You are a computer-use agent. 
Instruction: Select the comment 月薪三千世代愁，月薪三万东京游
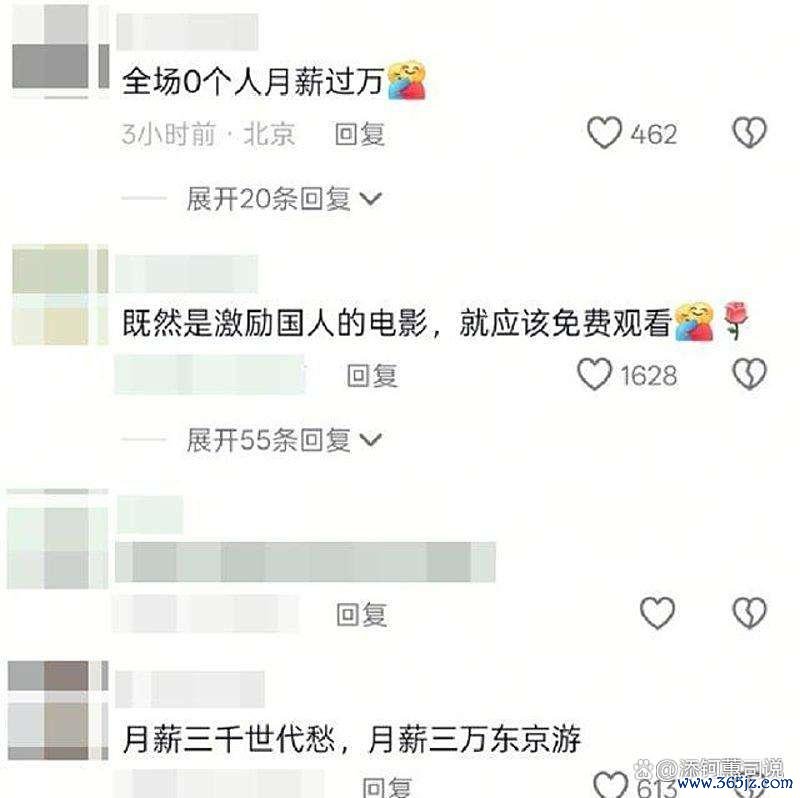coord(352,739)
